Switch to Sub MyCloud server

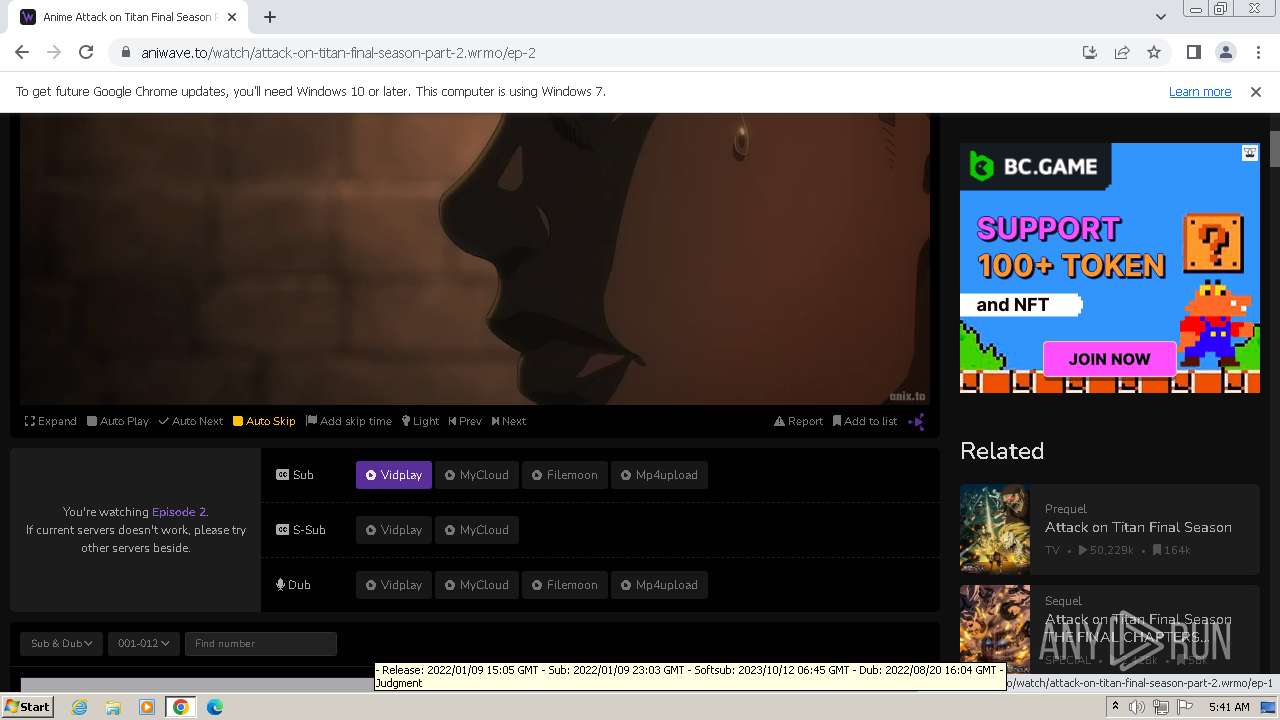(477, 475)
